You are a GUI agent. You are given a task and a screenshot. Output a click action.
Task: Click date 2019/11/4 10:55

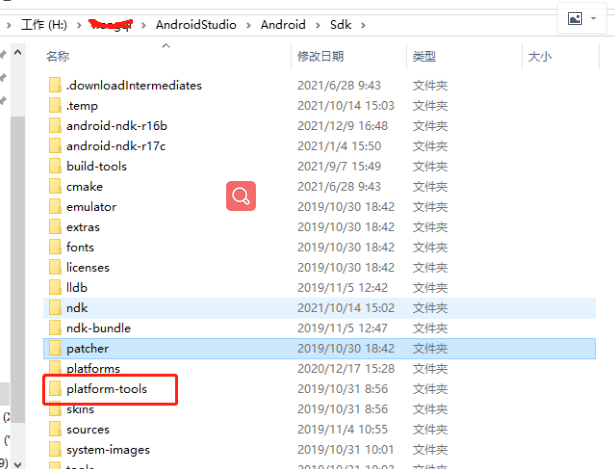click(x=342, y=429)
